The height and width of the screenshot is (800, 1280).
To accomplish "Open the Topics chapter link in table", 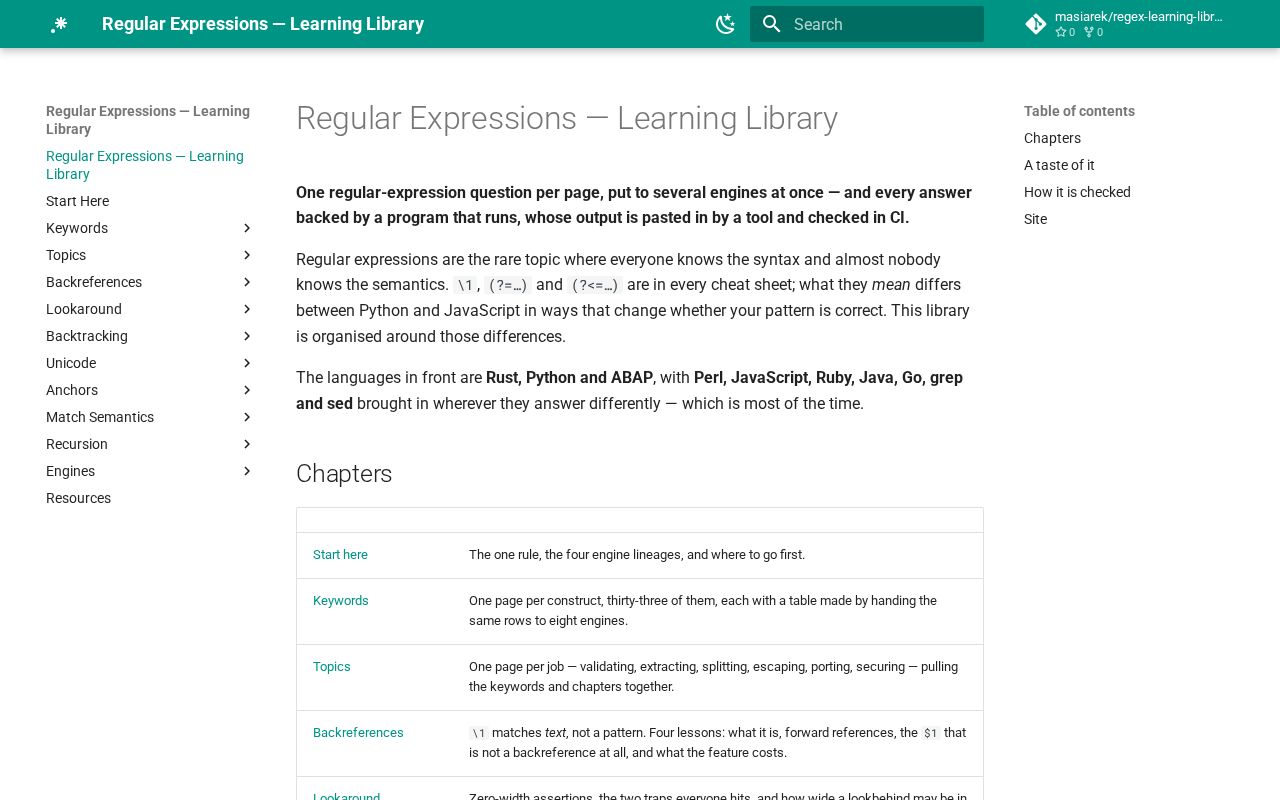I will (x=332, y=667).
